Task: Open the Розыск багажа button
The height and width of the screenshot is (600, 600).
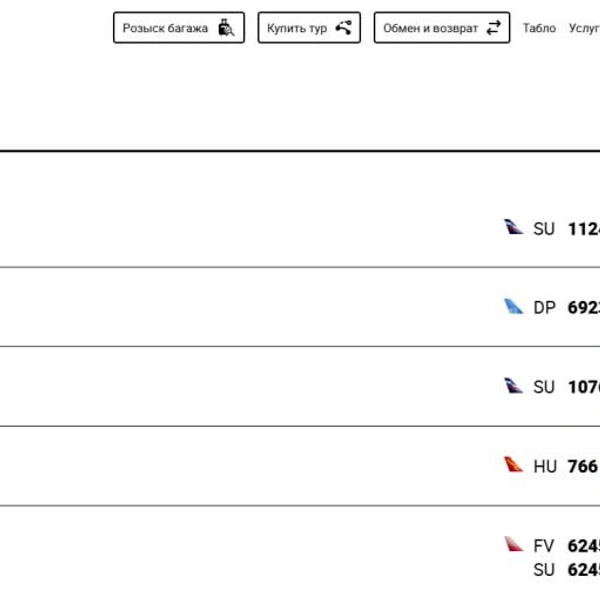Action: point(179,28)
